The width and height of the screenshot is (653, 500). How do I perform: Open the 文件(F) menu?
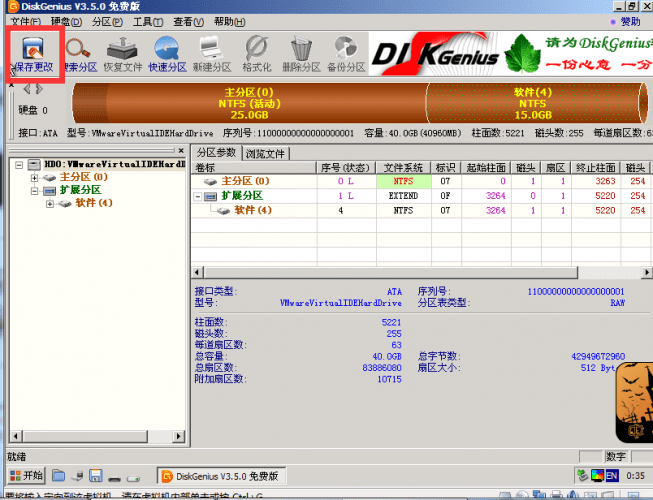(x=26, y=22)
